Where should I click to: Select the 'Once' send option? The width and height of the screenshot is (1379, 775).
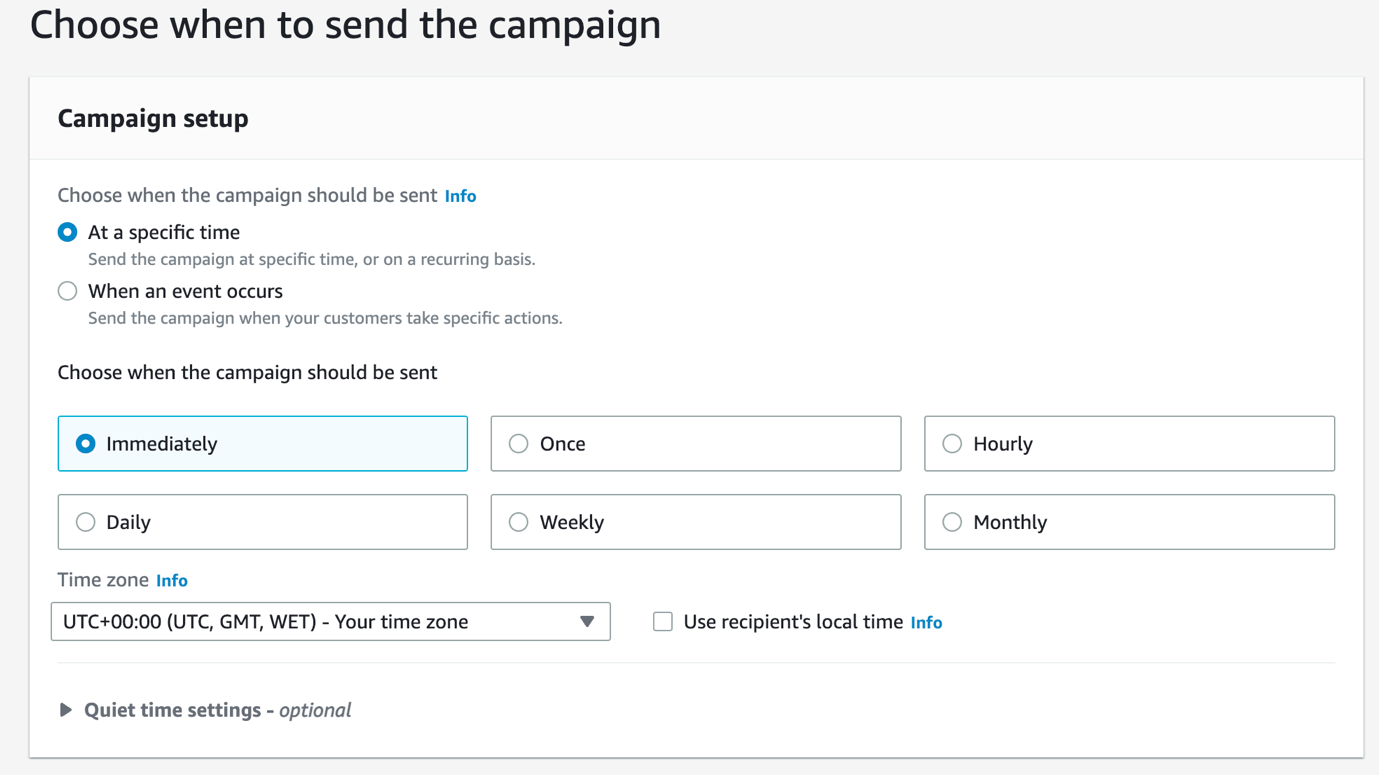tap(519, 443)
